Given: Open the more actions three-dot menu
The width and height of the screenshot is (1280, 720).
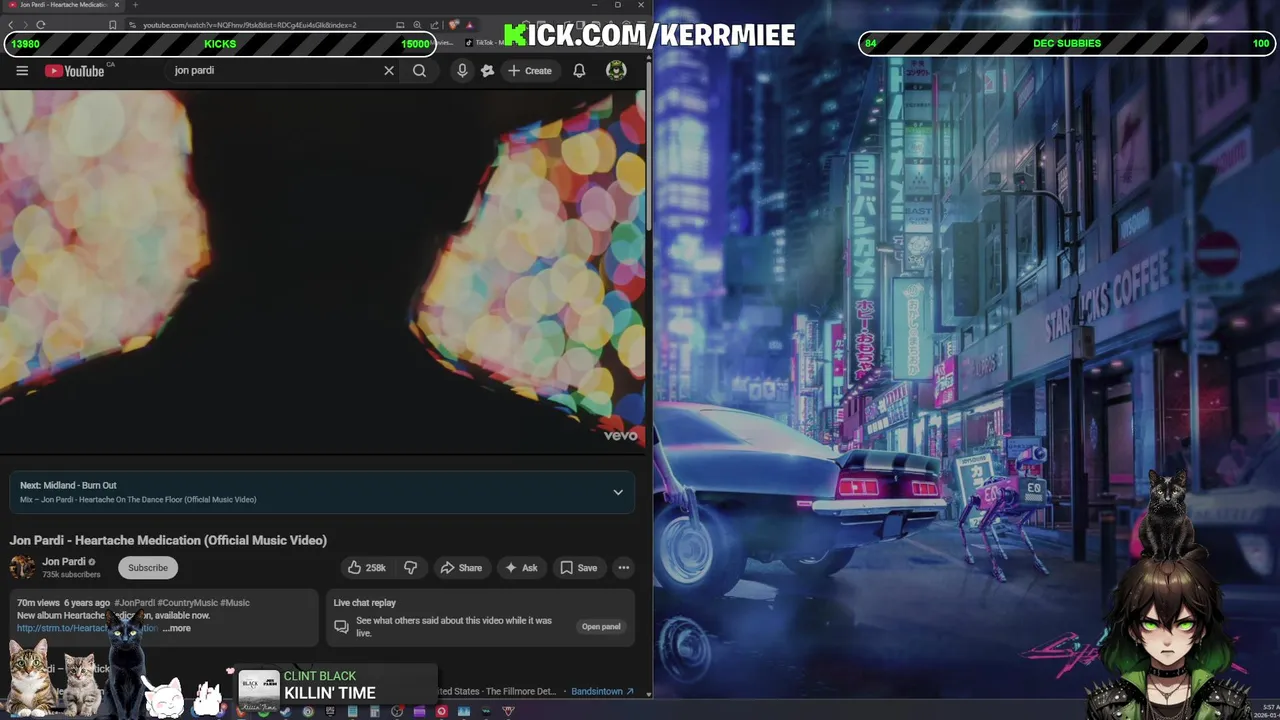Looking at the screenshot, I should 623,567.
